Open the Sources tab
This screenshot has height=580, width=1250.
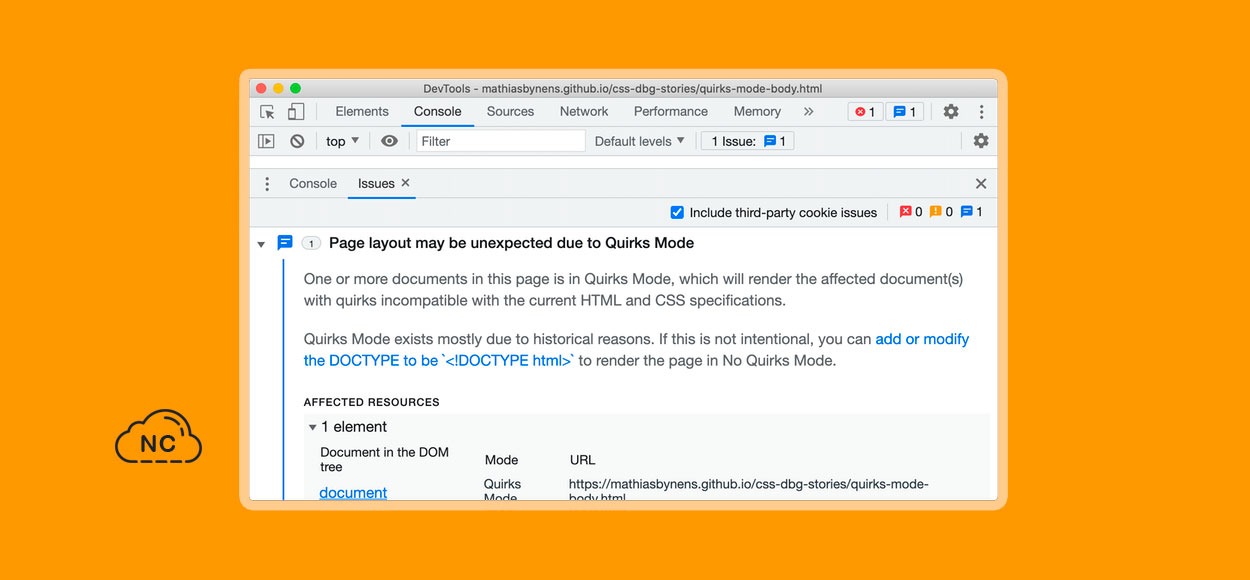pyautogui.click(x=510, y=112)
